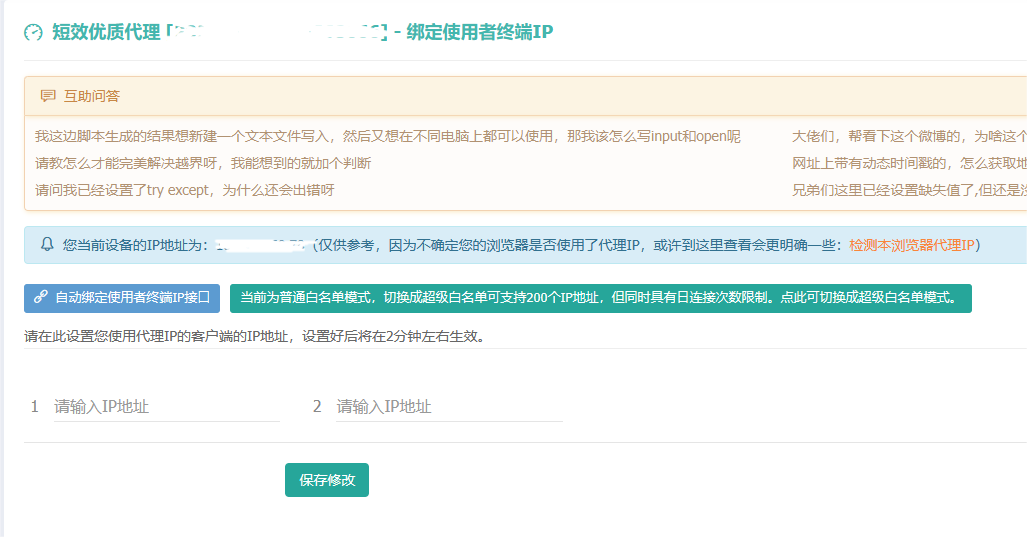Click 自动绑定使用者终端IP接口 button

(x=122, y=298)
